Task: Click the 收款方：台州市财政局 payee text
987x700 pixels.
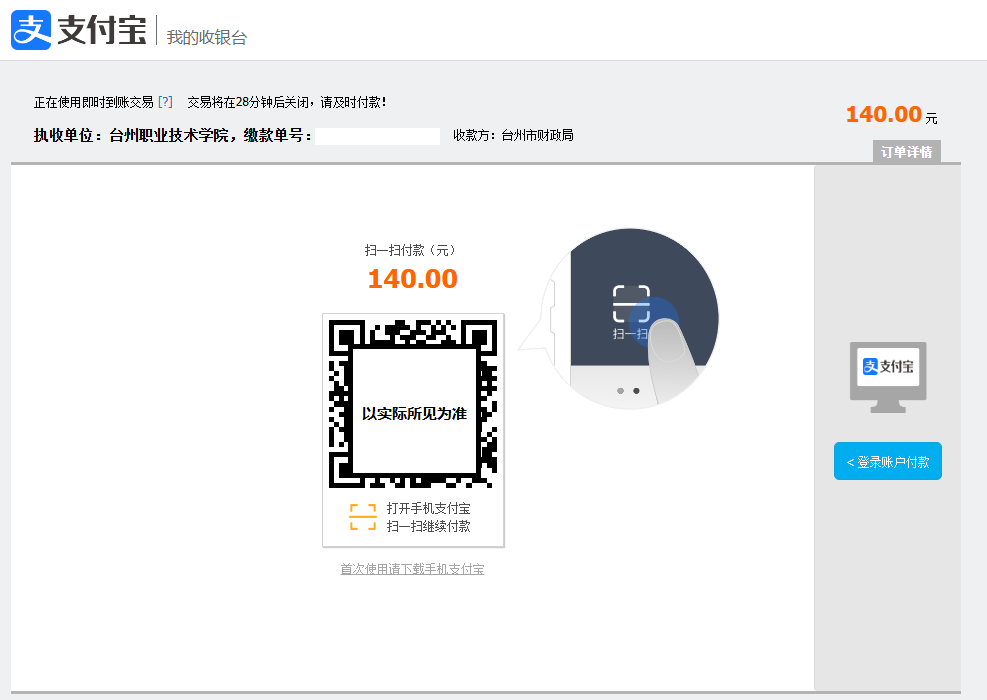Action: (x=513, y=135)
